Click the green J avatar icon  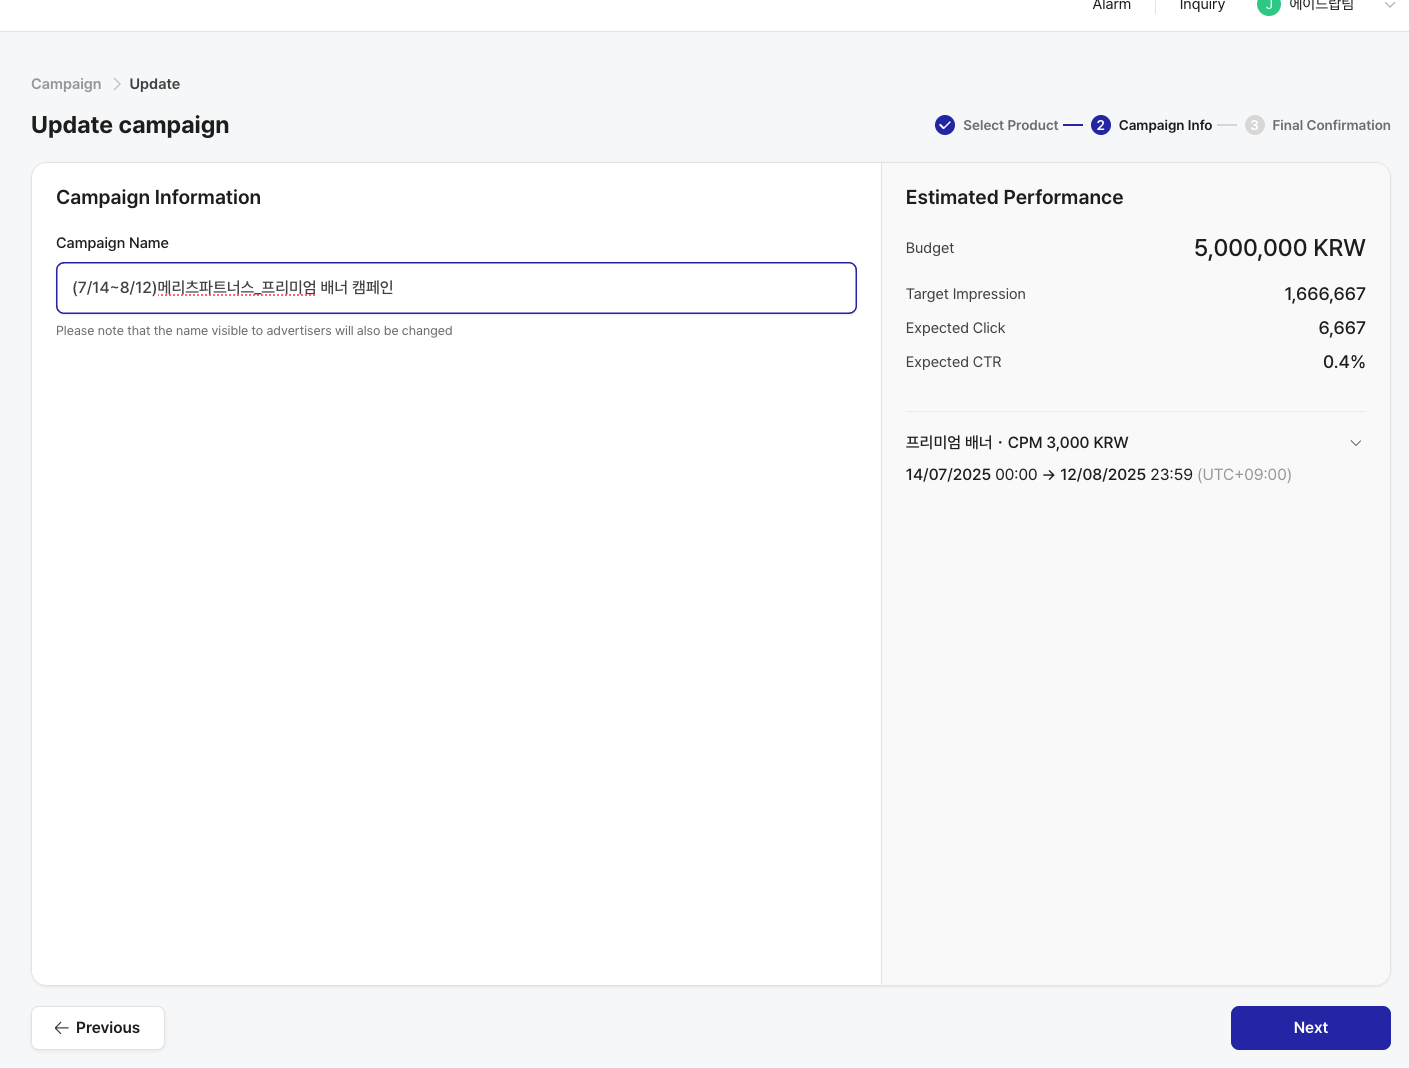point(1268,6)
